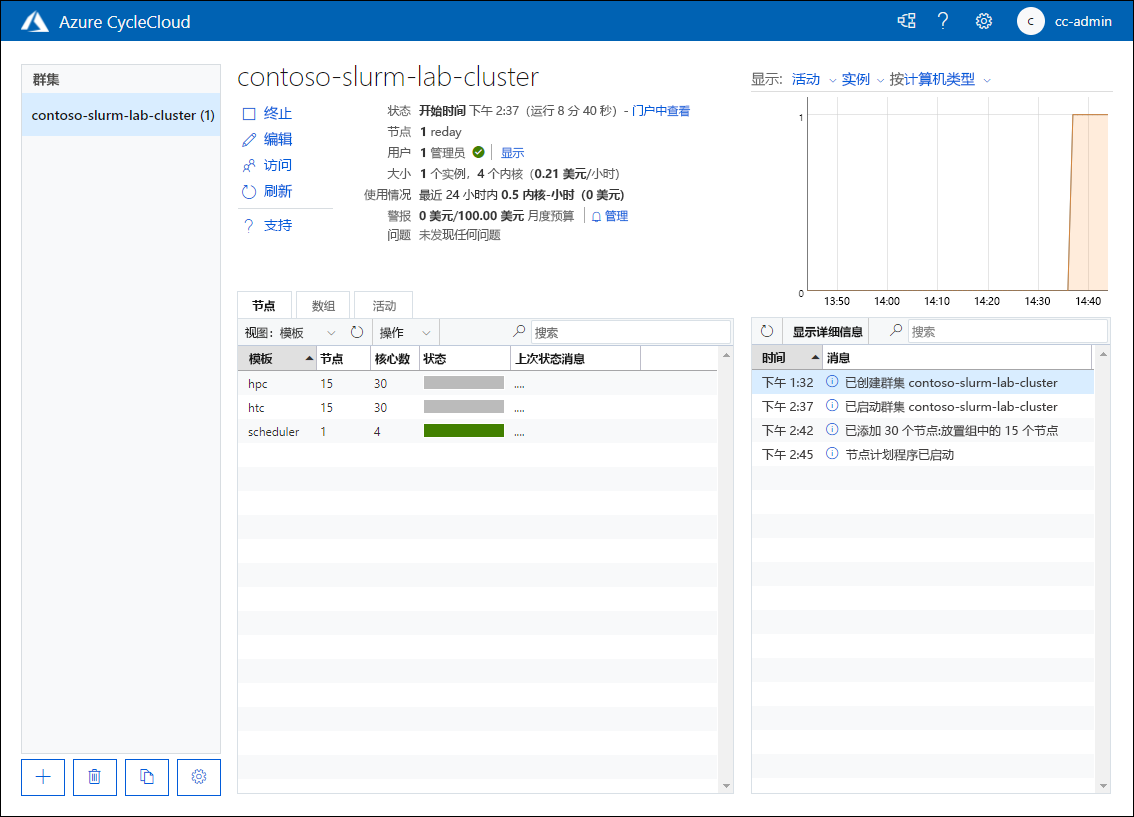
Task: Select the htc row in nodes table
Action: tap(477, 407)
